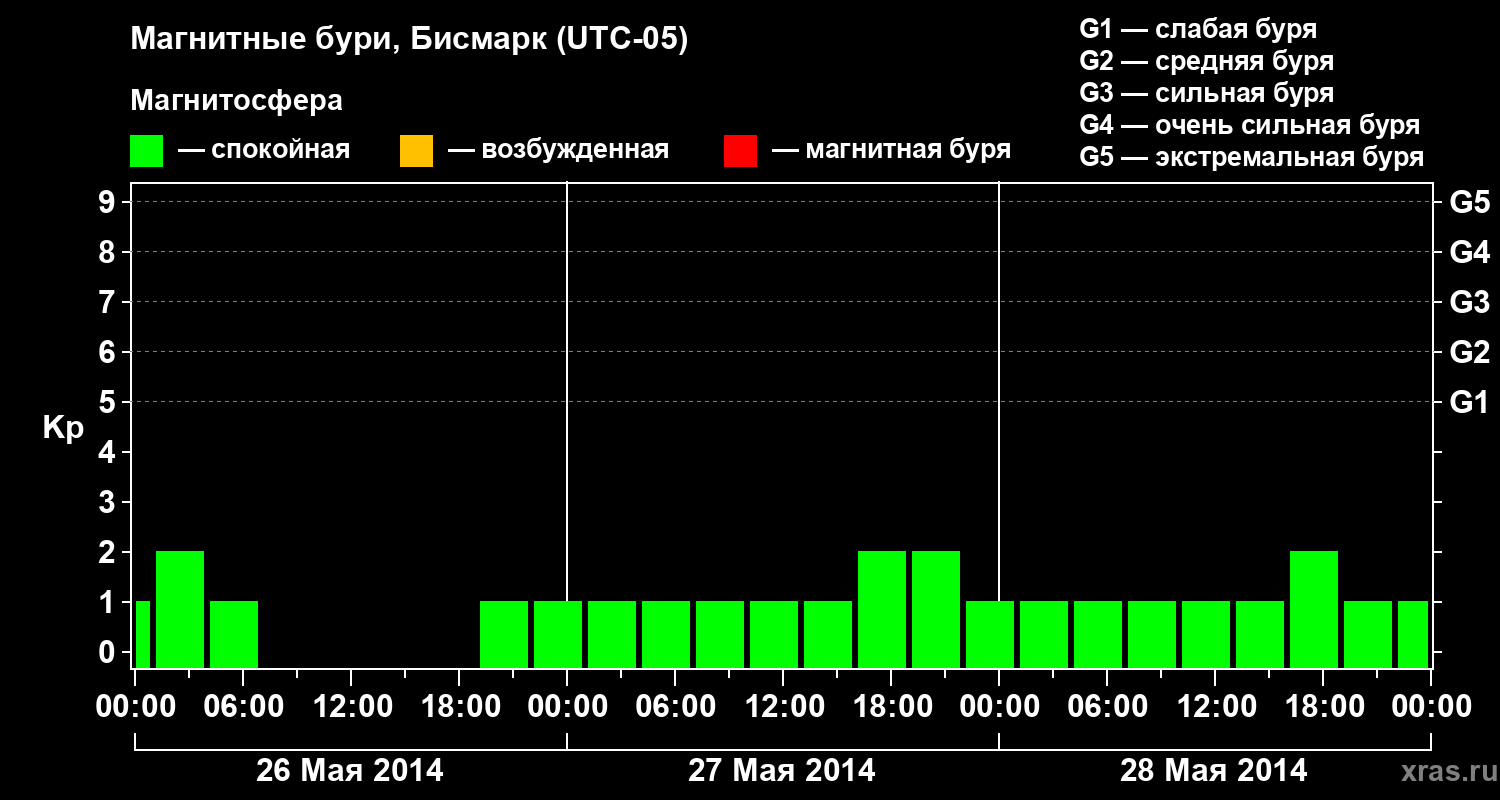Click the '18:00' tick label above 27 Мая
The width and height of the screenshot is (1500, 800).
(x=891, y=707)
